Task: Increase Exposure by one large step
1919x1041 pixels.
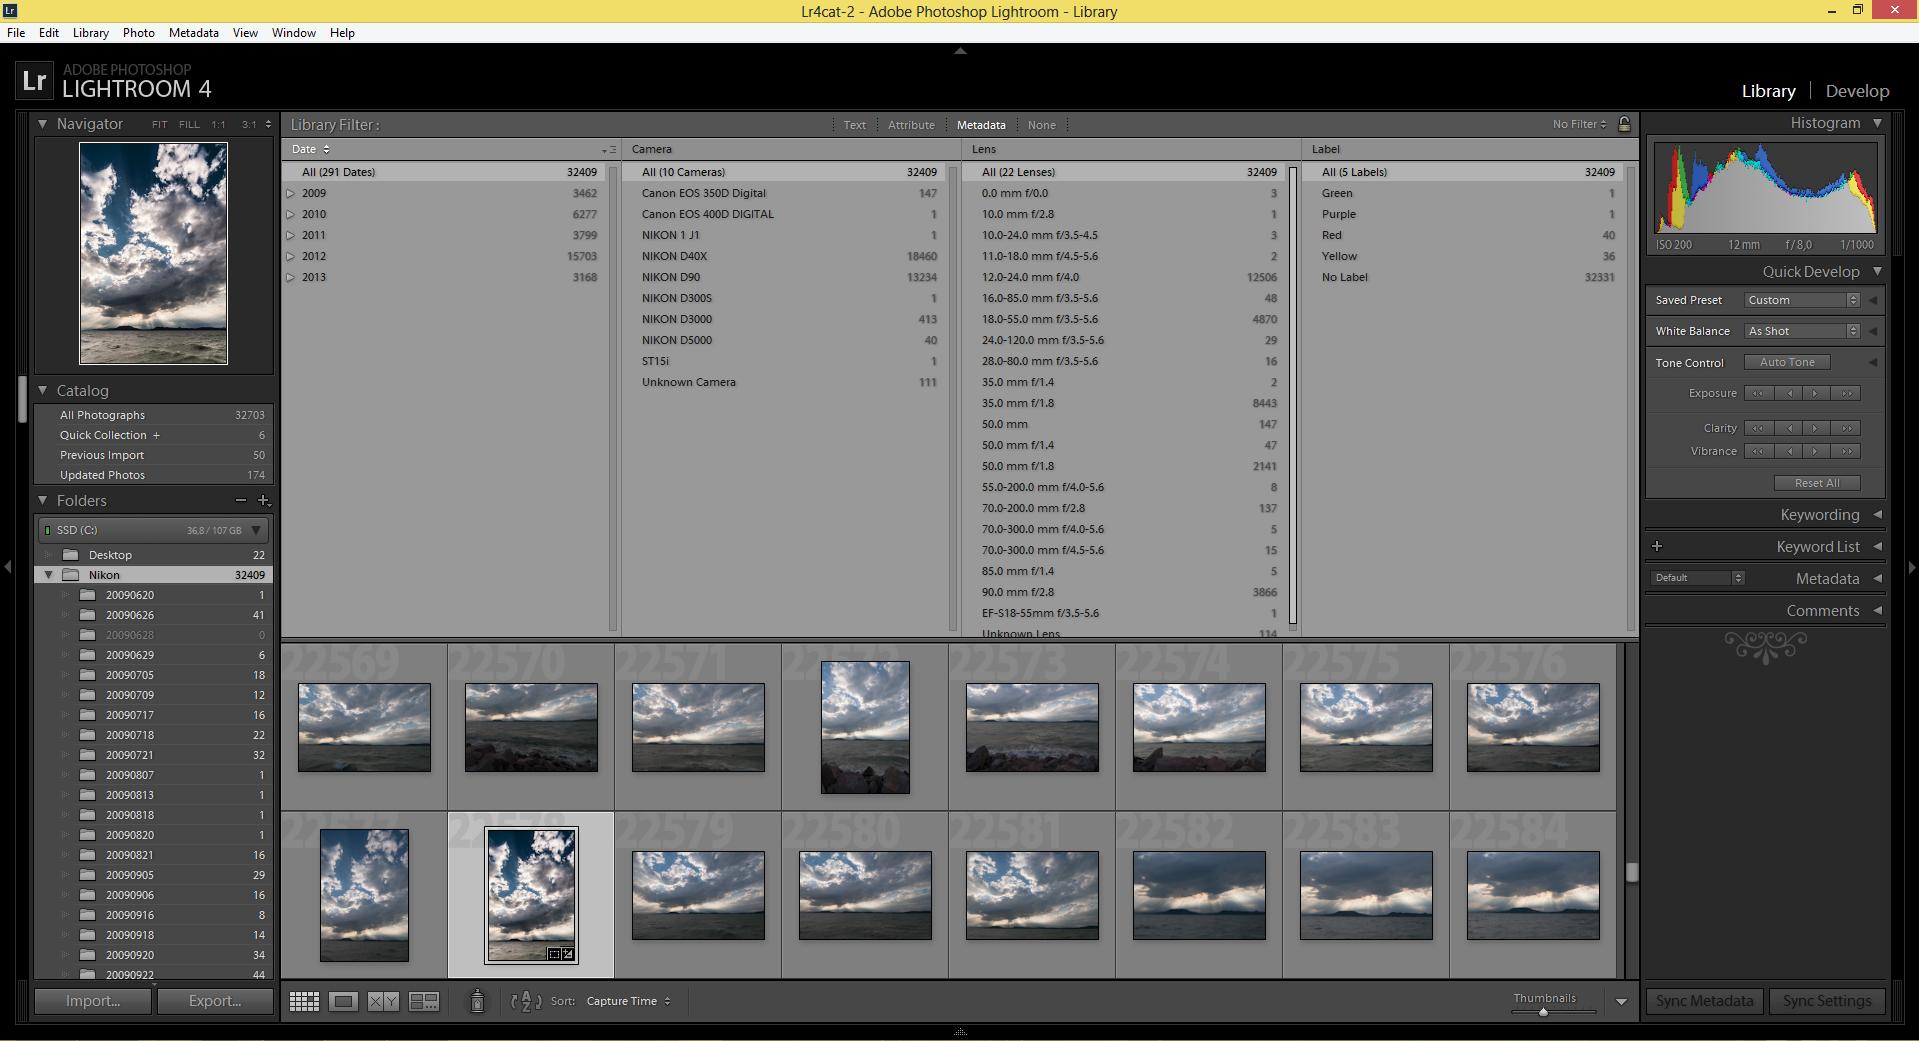Action: pyautogui.click(x=1846, y=393)
